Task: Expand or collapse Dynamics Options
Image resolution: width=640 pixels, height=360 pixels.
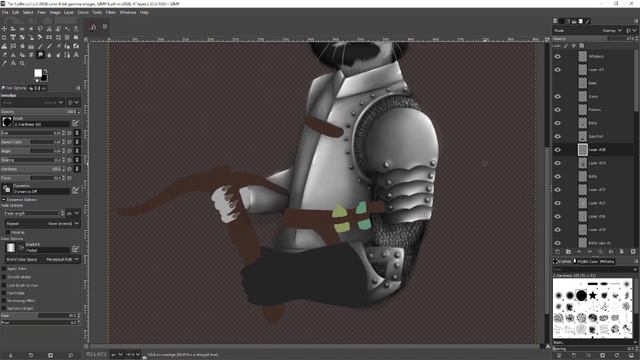Action: [4, 200]
